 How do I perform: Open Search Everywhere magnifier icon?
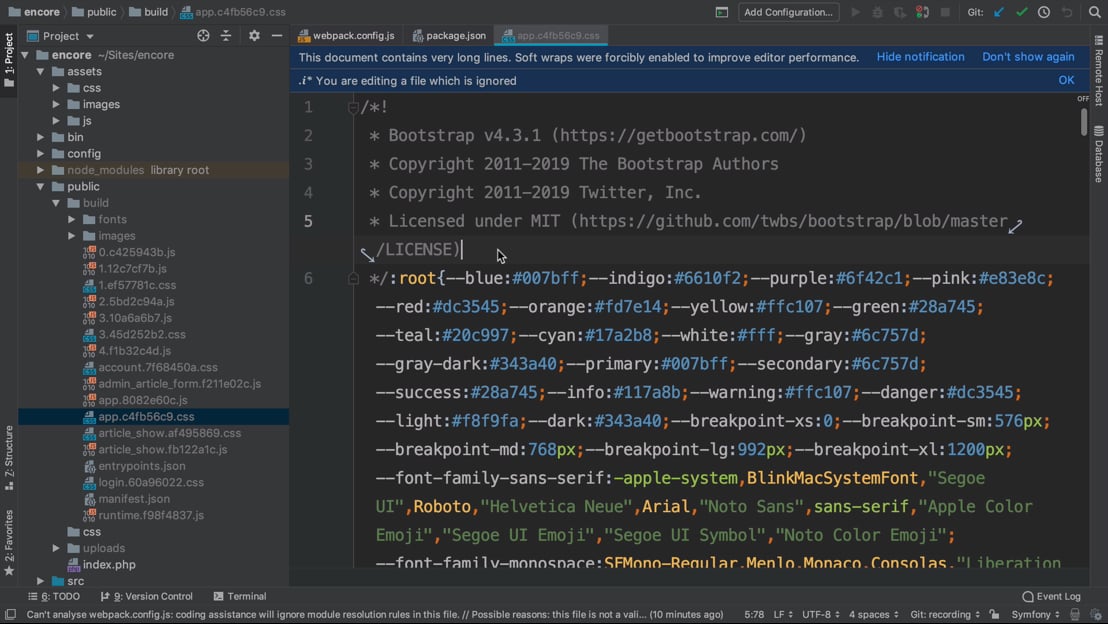(1094, 12)
